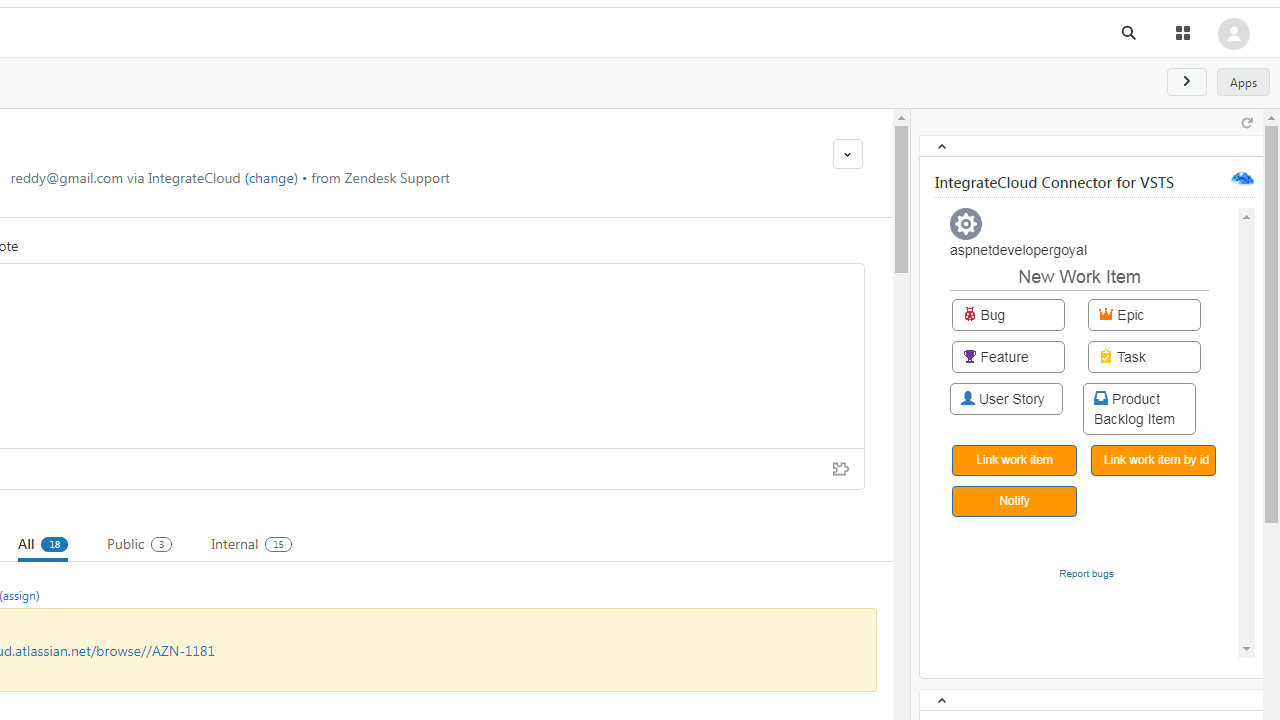The height and width of the screenshot is (720, 1280).
Task: Click the assign link
Action: point(18,596)
